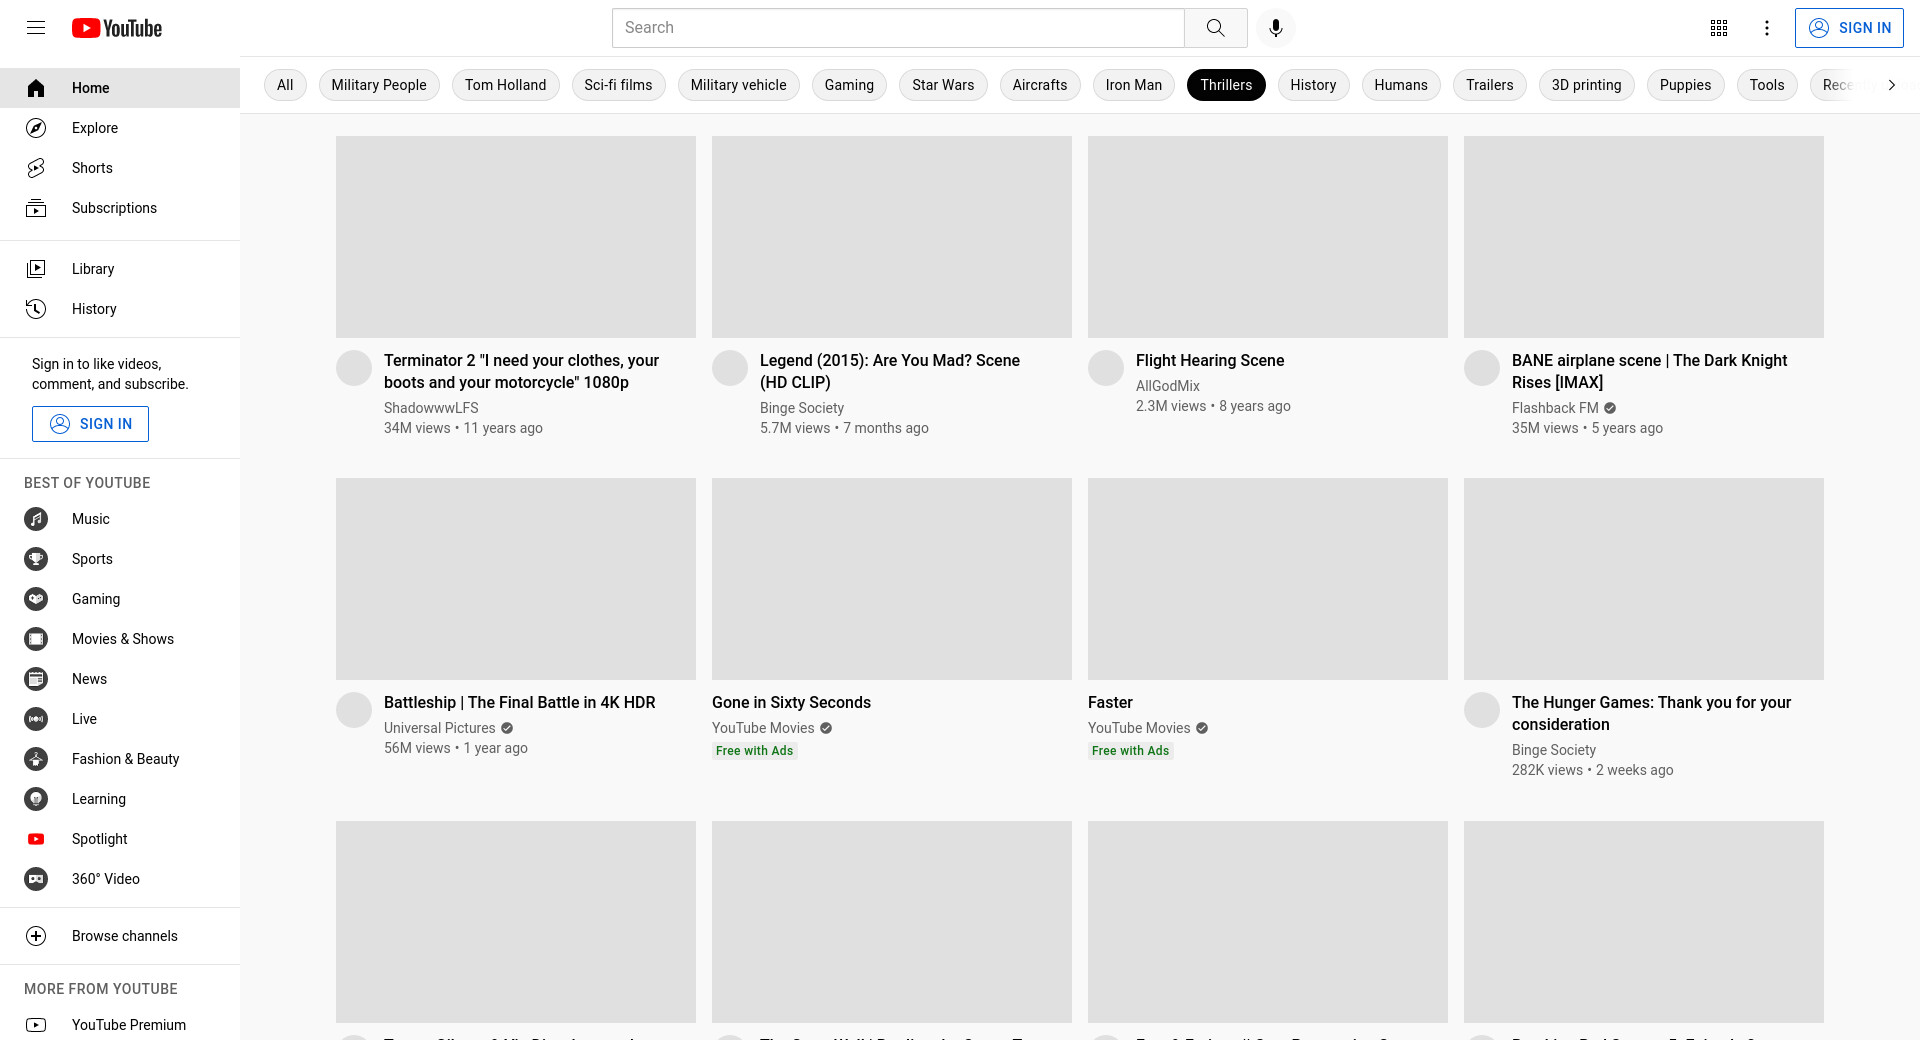Click the Movies & Shows icon
This screenshot has height=1040, width=1920.
[36, 639]
